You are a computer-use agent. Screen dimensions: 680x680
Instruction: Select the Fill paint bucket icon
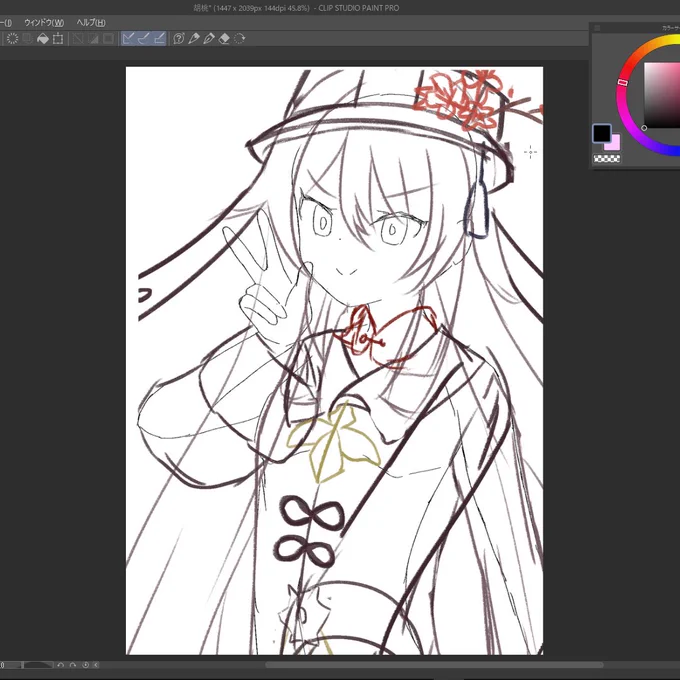(42, 39)
